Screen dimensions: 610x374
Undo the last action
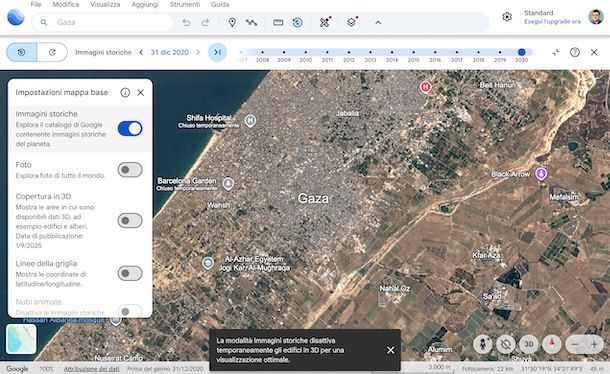click(186, 23)
